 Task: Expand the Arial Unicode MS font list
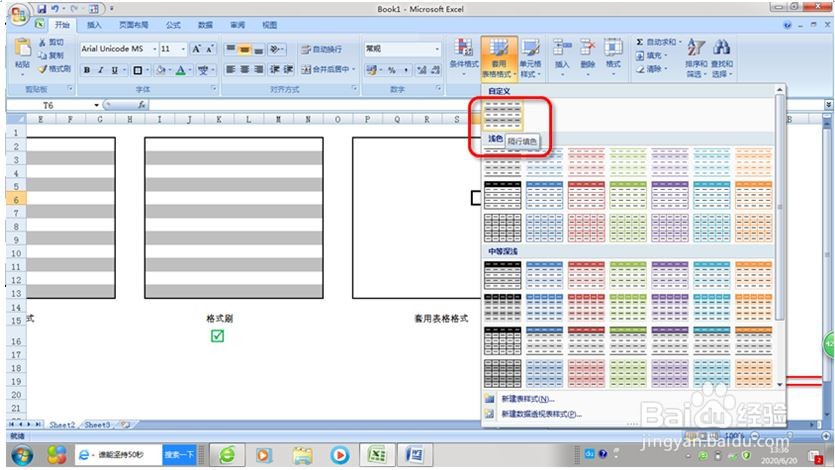154,49
